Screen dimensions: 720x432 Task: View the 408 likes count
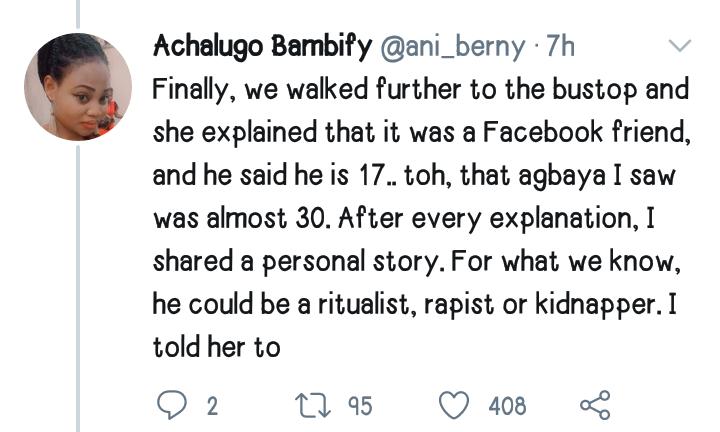click(x=507, y=406)
